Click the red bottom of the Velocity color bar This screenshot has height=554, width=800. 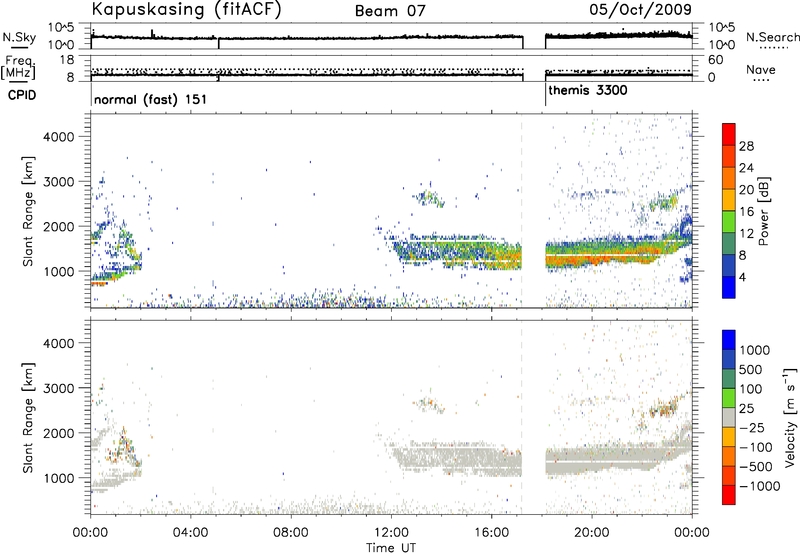coord(729,495)
